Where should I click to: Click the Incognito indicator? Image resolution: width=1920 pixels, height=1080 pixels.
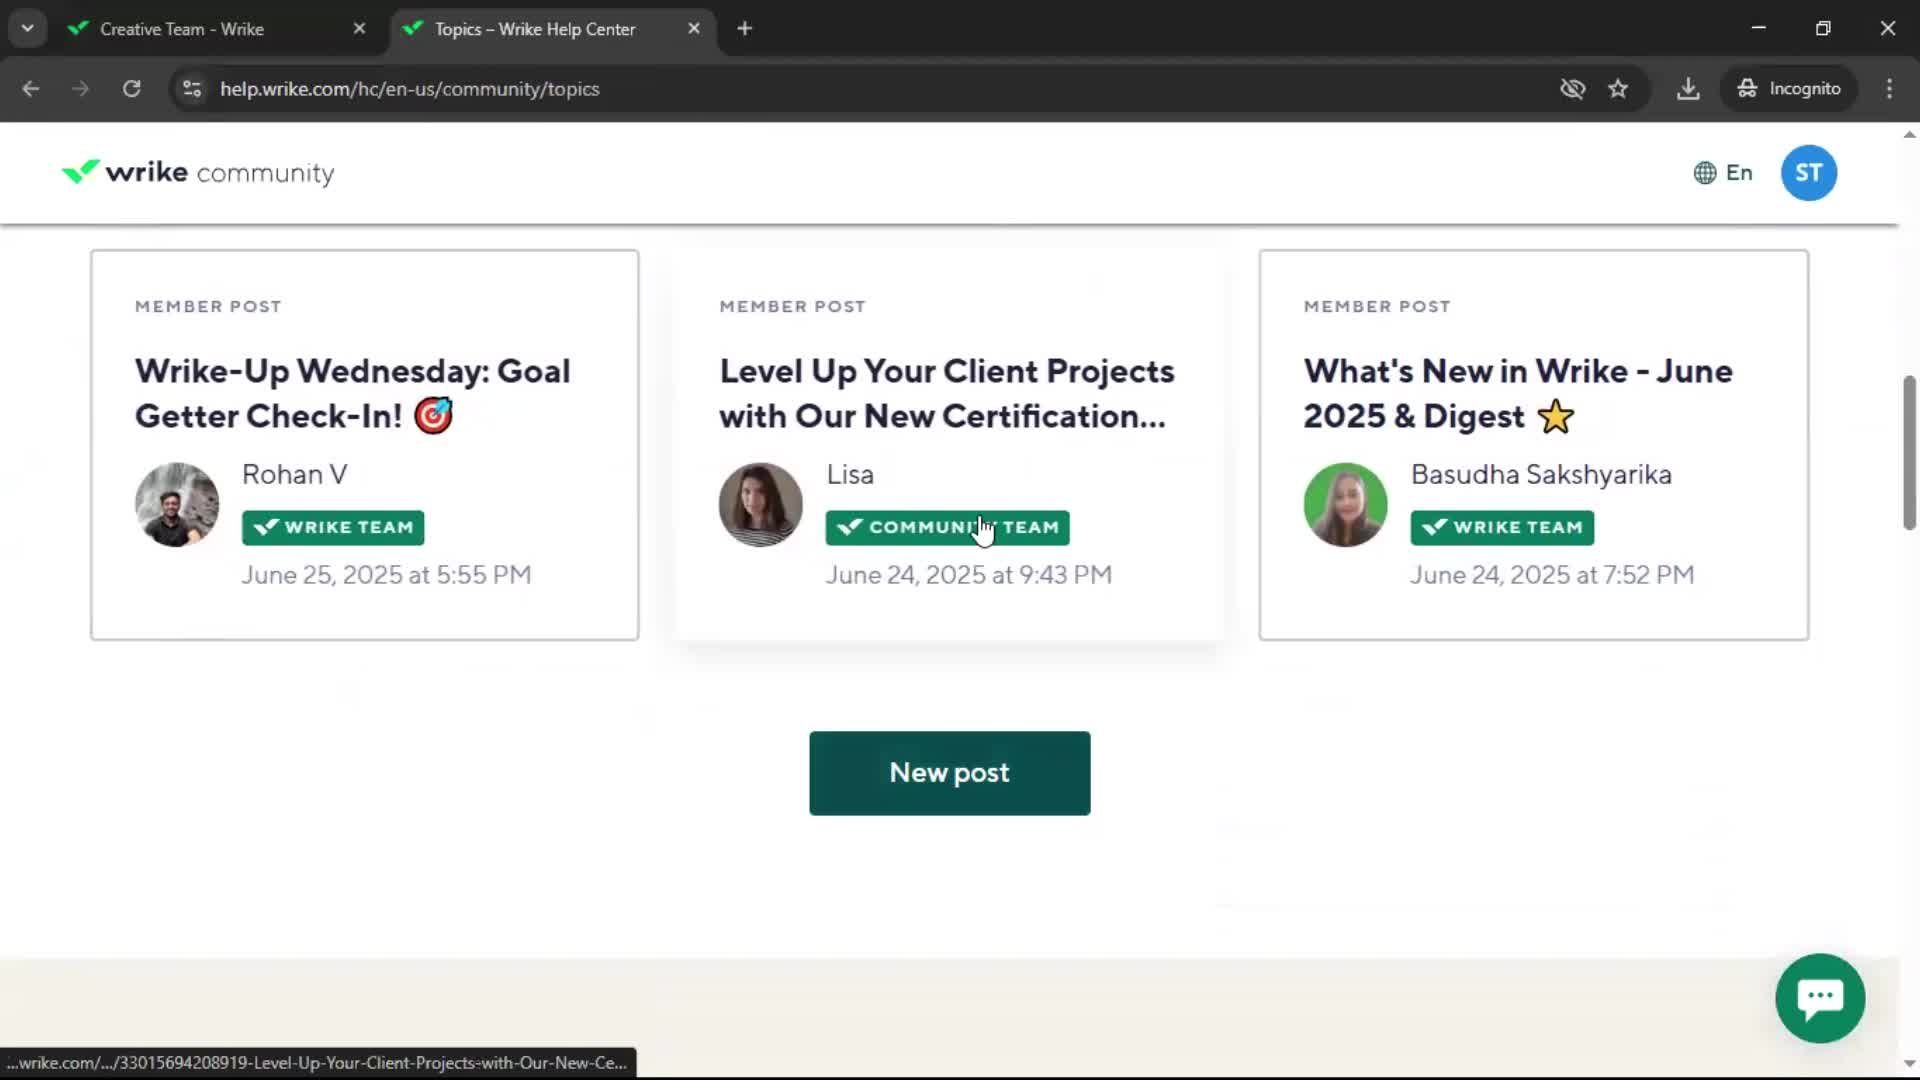coord(1788,89)
